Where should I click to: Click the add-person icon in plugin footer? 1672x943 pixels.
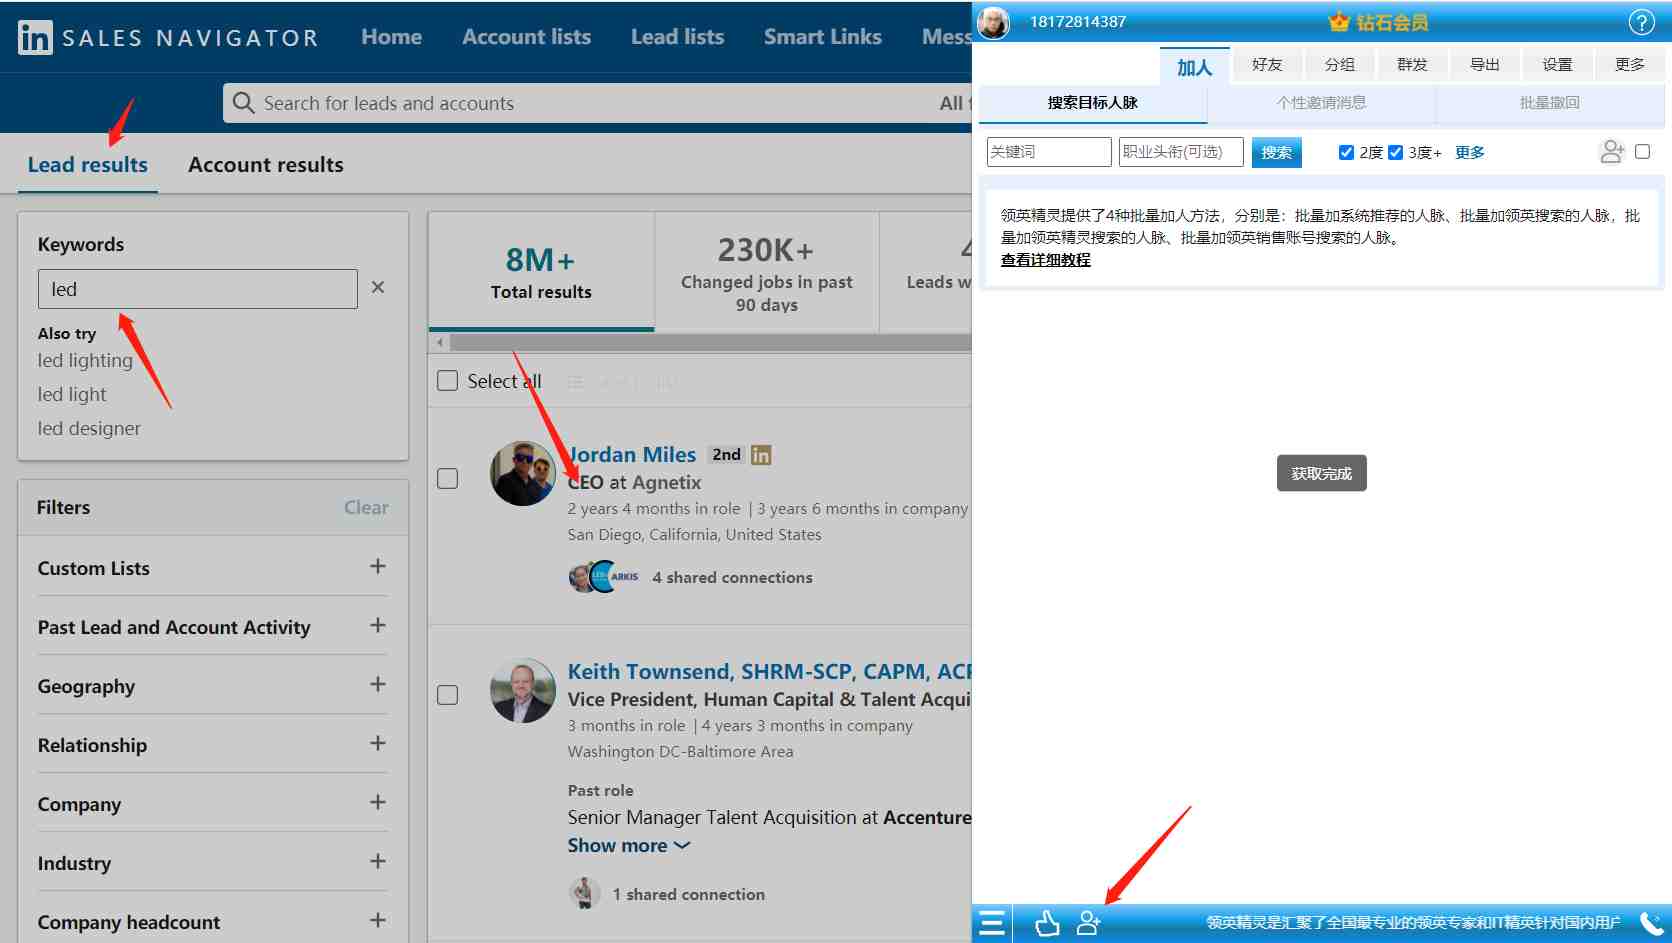click(1088, 923)
